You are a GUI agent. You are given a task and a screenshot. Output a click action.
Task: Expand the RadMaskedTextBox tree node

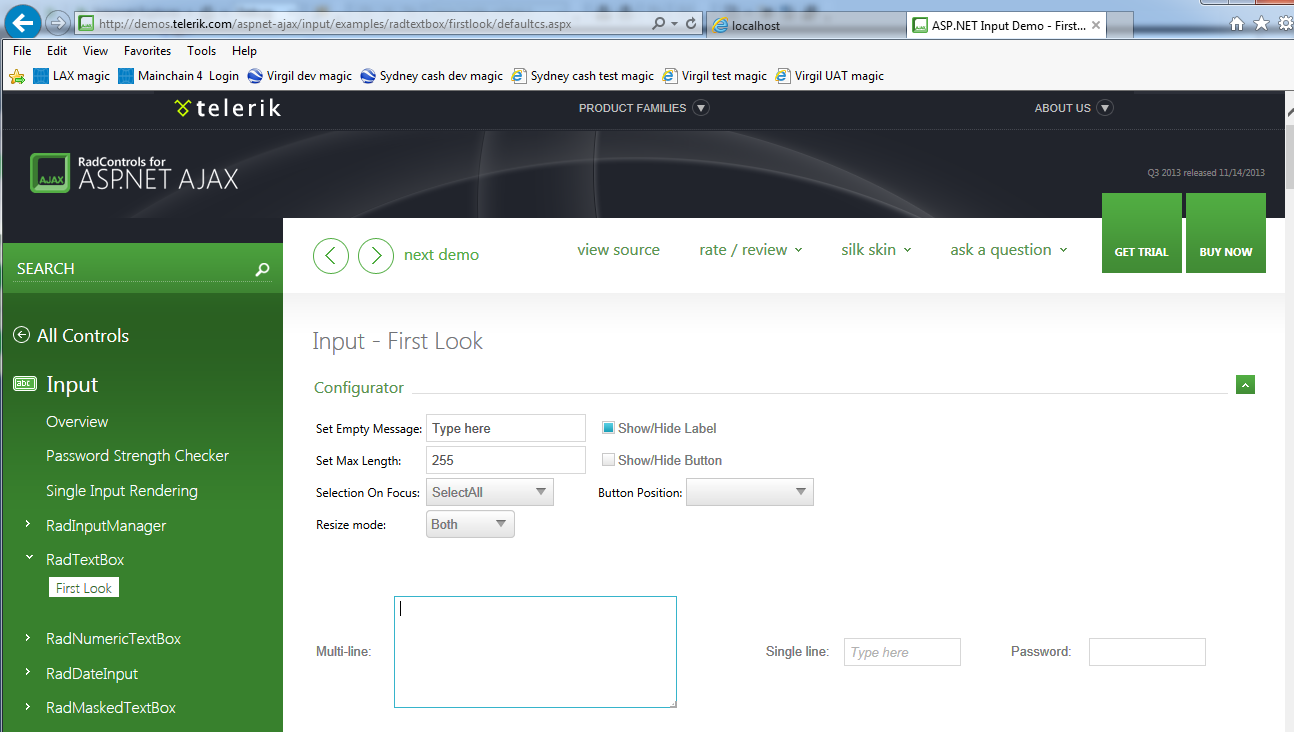27,707
